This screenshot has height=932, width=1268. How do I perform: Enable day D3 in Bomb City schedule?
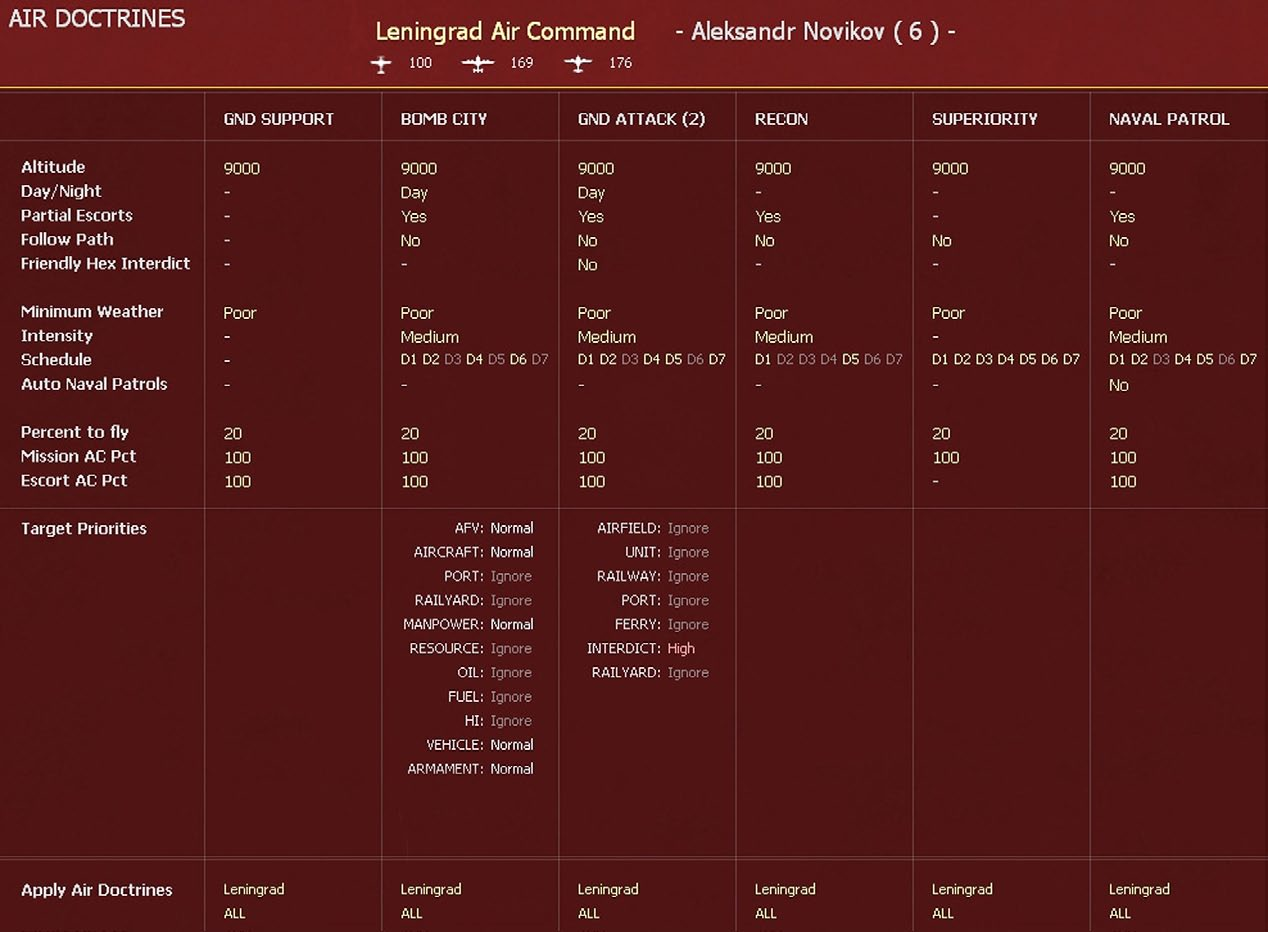point(453,360)
